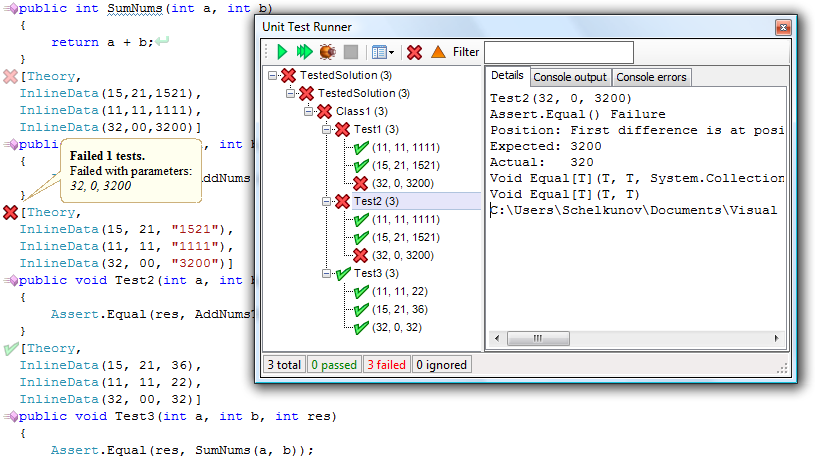This screenshot has height=460, width=815.
Task: Switch to the Console output tab
Action: pyautogui.click(x=569, y=77)
